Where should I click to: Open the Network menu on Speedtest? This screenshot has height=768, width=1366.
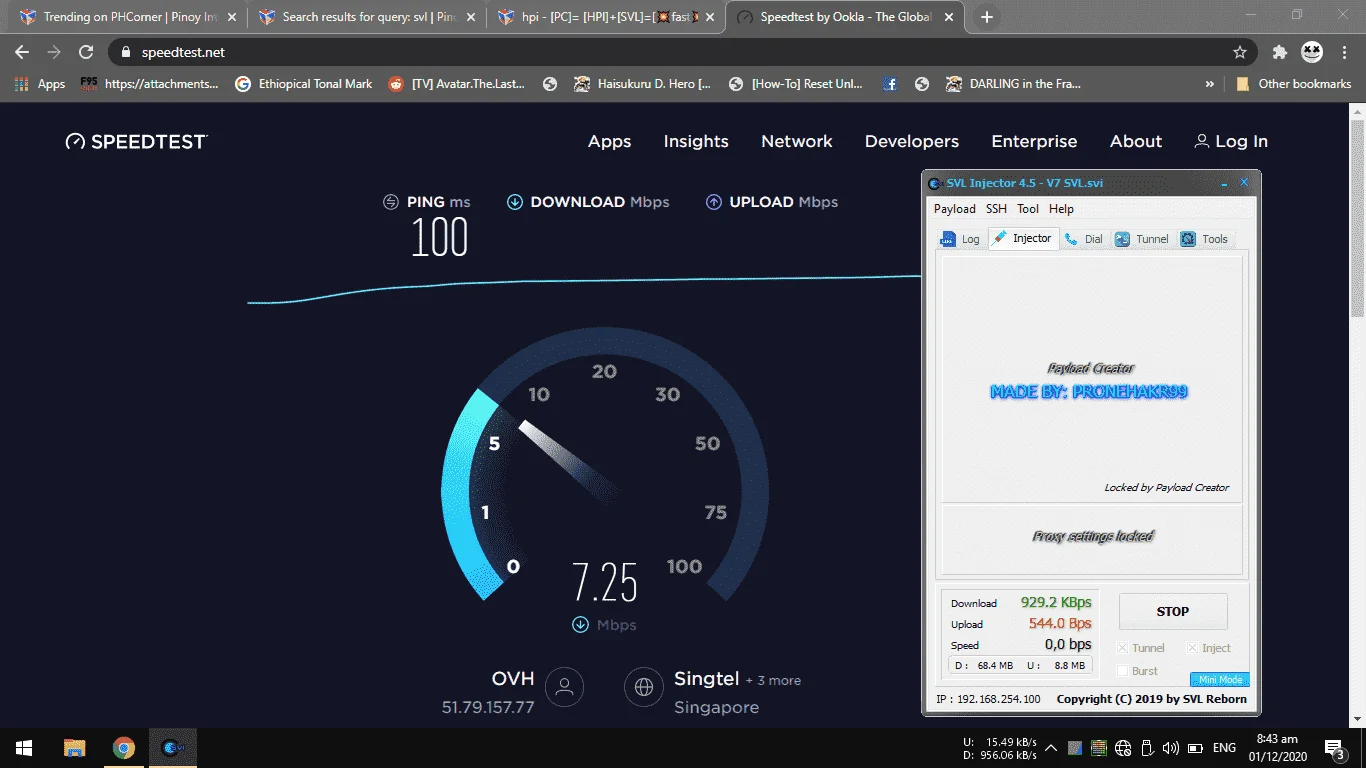(x=797, y=141)
